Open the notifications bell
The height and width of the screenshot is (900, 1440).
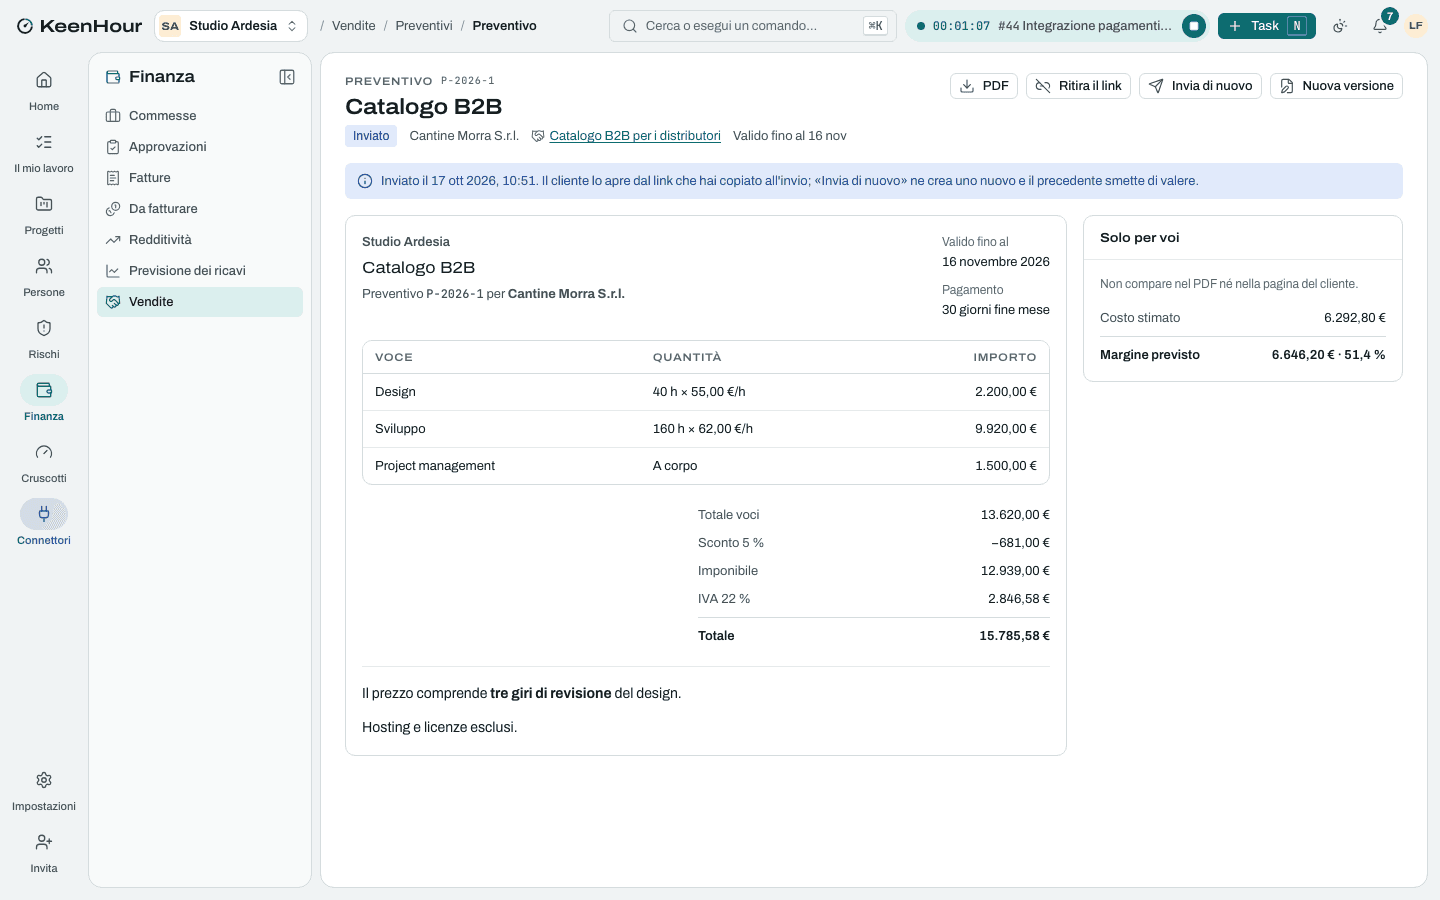pyautogui.click(x=1380, y=26)
